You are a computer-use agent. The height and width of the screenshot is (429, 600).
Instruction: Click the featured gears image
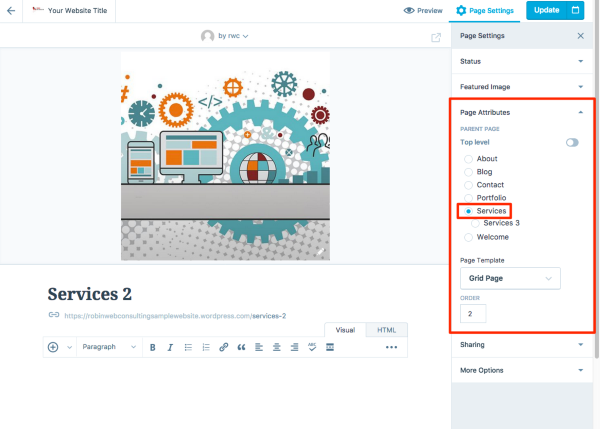click(x=225, y=155)
